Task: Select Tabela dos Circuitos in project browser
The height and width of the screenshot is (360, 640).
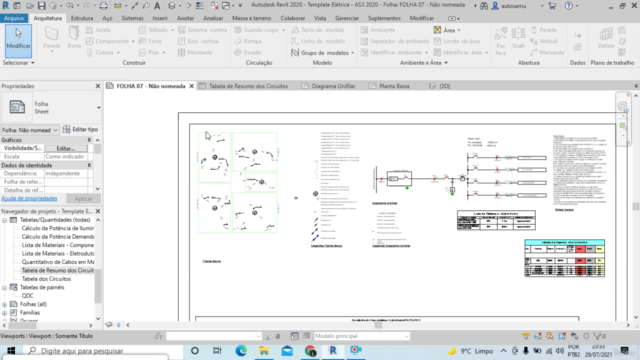Action: coord(46,279)
